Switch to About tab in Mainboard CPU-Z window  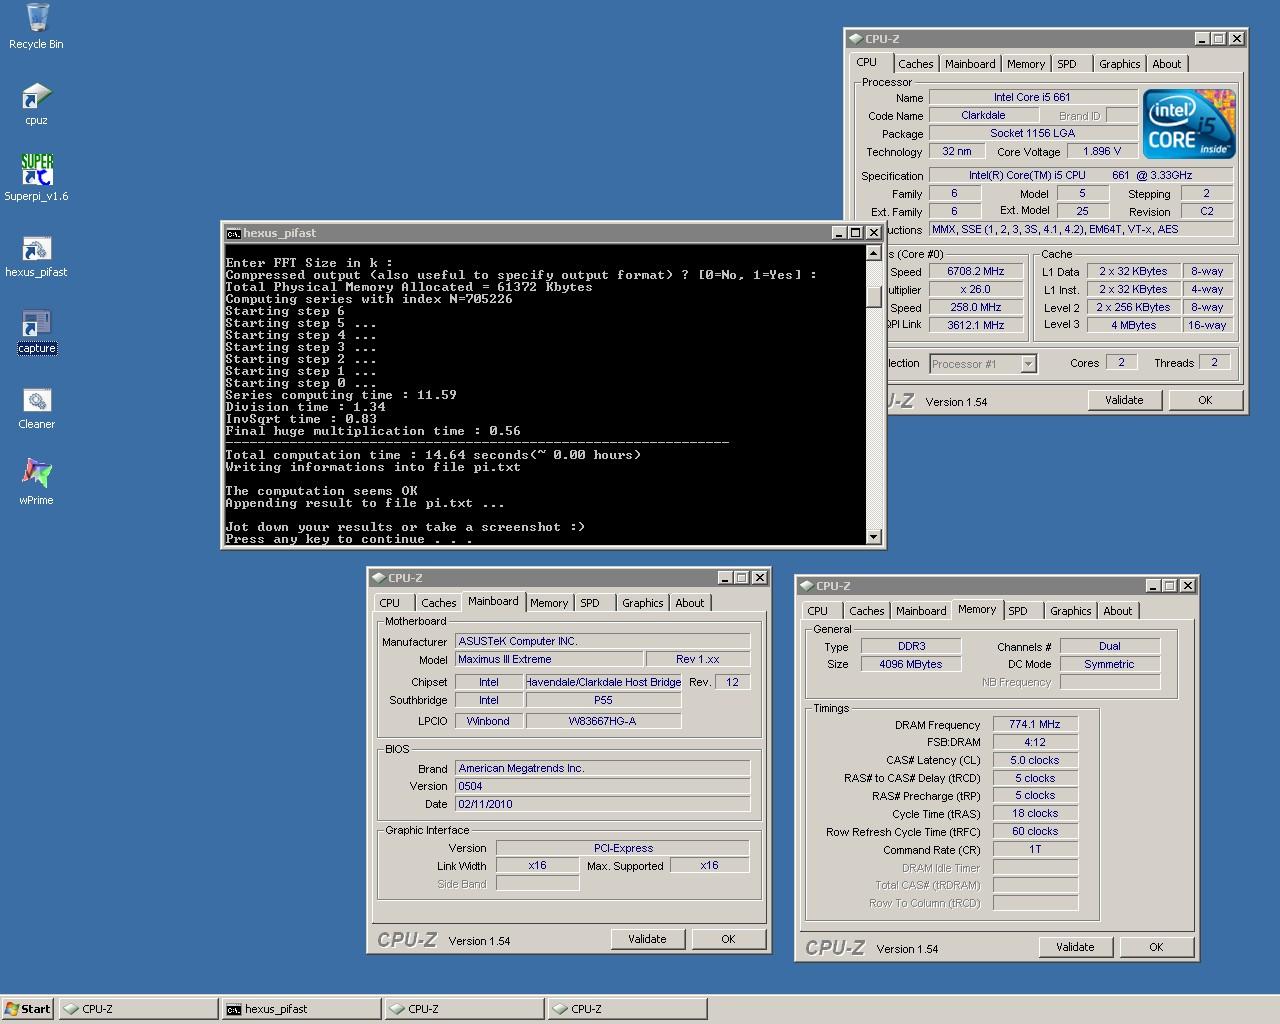[689, 603]
